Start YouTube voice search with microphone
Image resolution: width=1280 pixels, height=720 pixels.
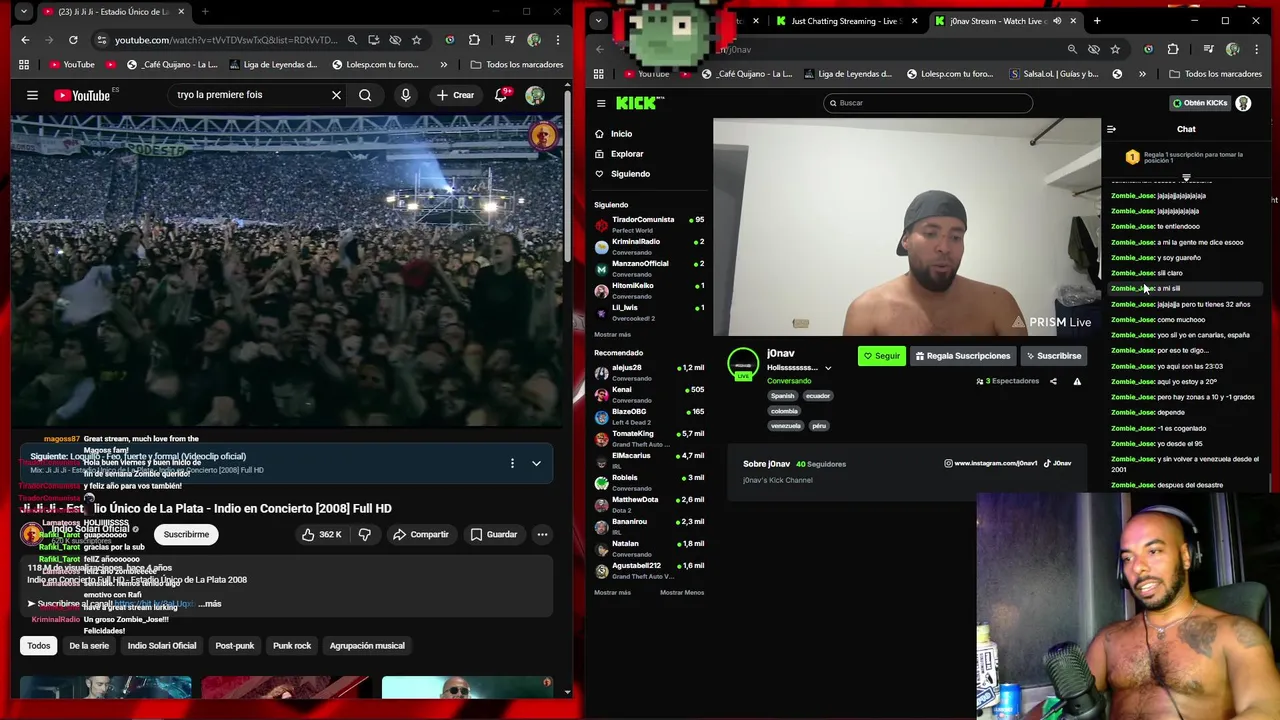[x=405, y=95]
